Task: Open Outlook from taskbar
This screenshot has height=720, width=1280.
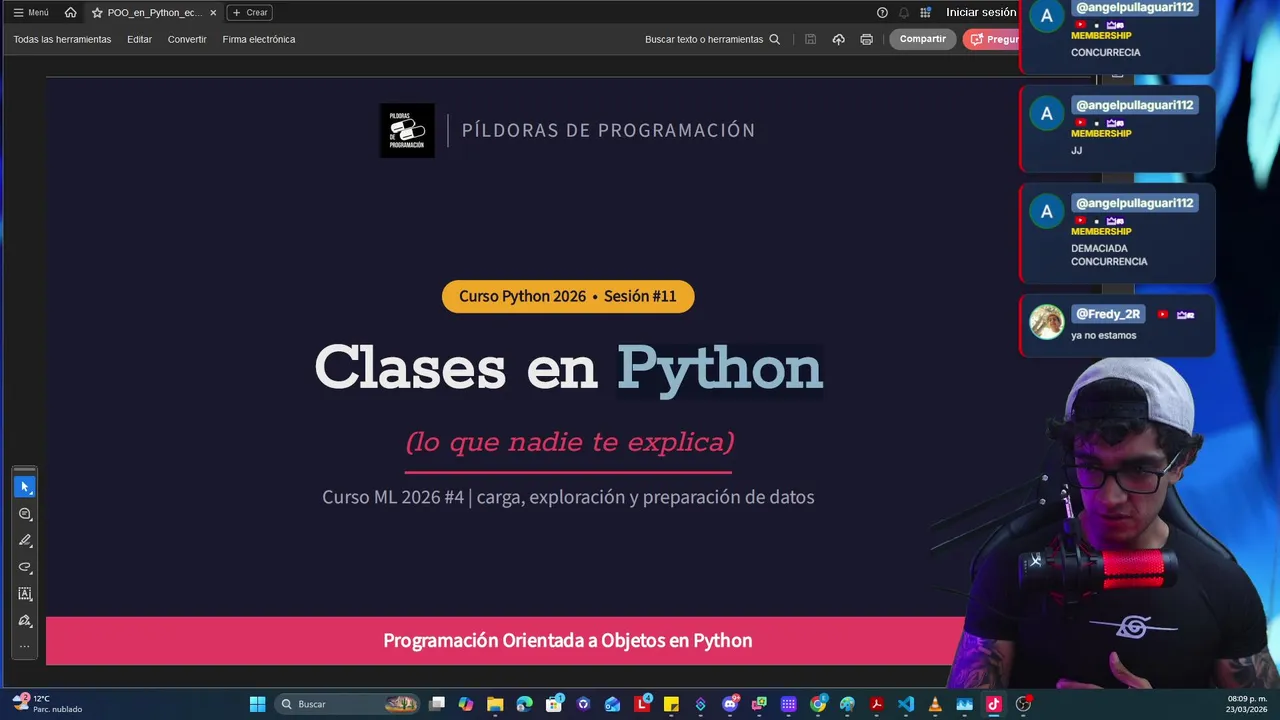Action: tap(613, 704)
